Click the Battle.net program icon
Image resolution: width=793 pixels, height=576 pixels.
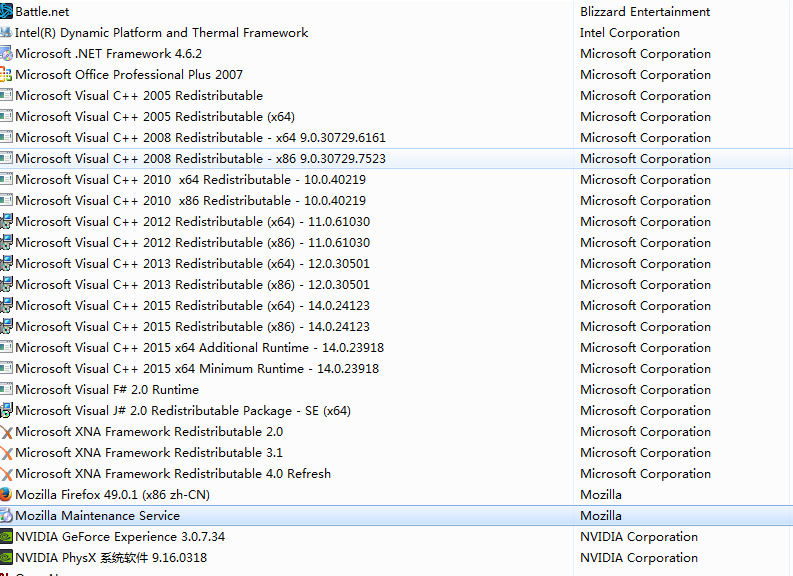pyautogui.click(x=6, y=11)
